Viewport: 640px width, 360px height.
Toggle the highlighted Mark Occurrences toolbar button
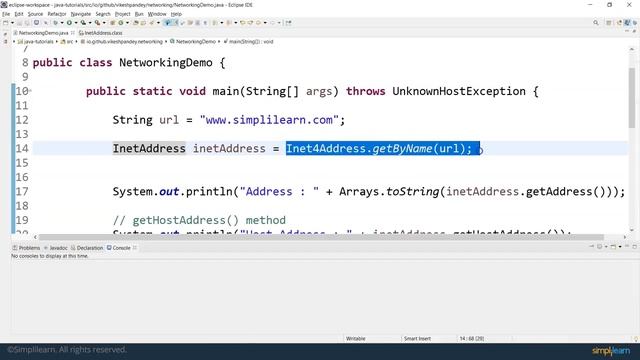[x=167, y=23]
